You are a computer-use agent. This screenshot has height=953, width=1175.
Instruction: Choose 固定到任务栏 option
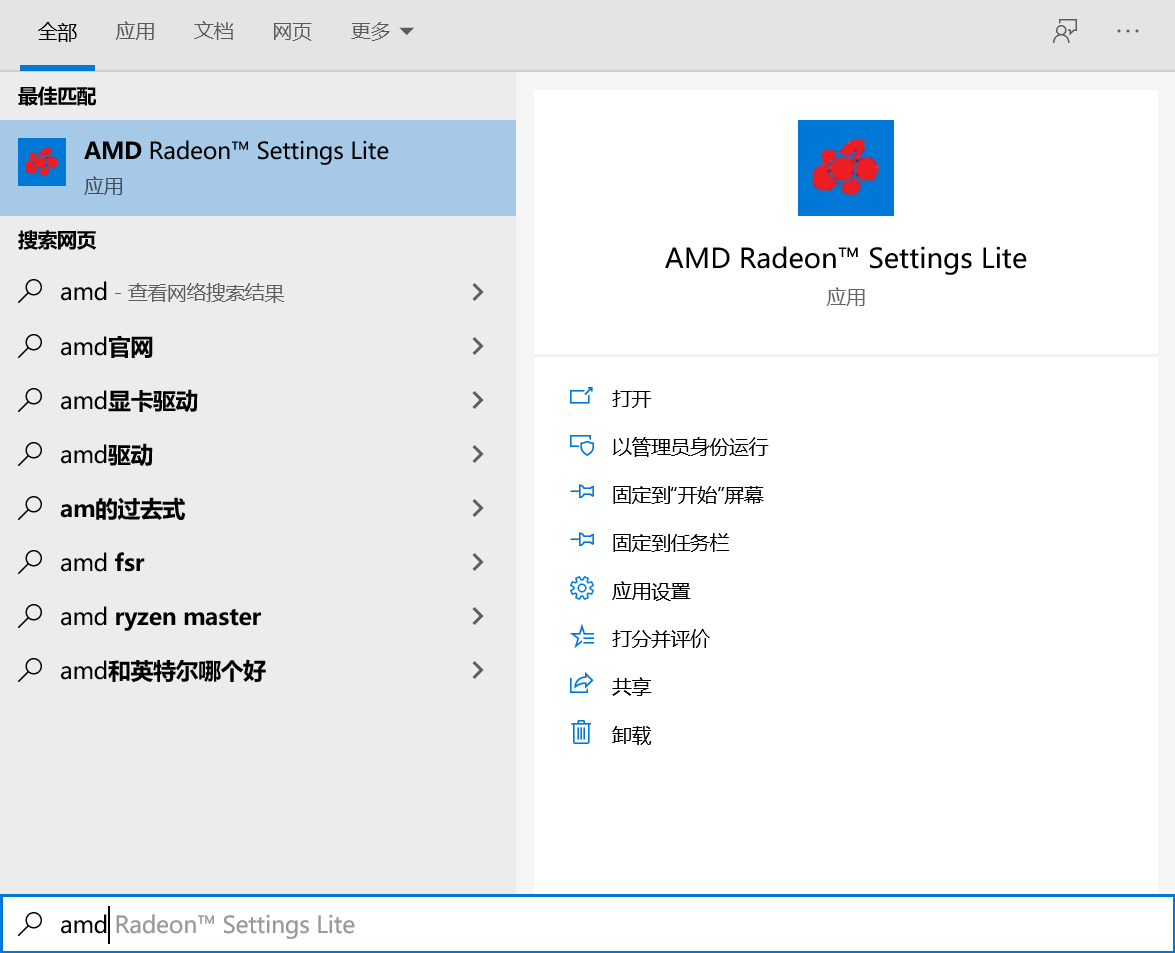pos(670,542)
